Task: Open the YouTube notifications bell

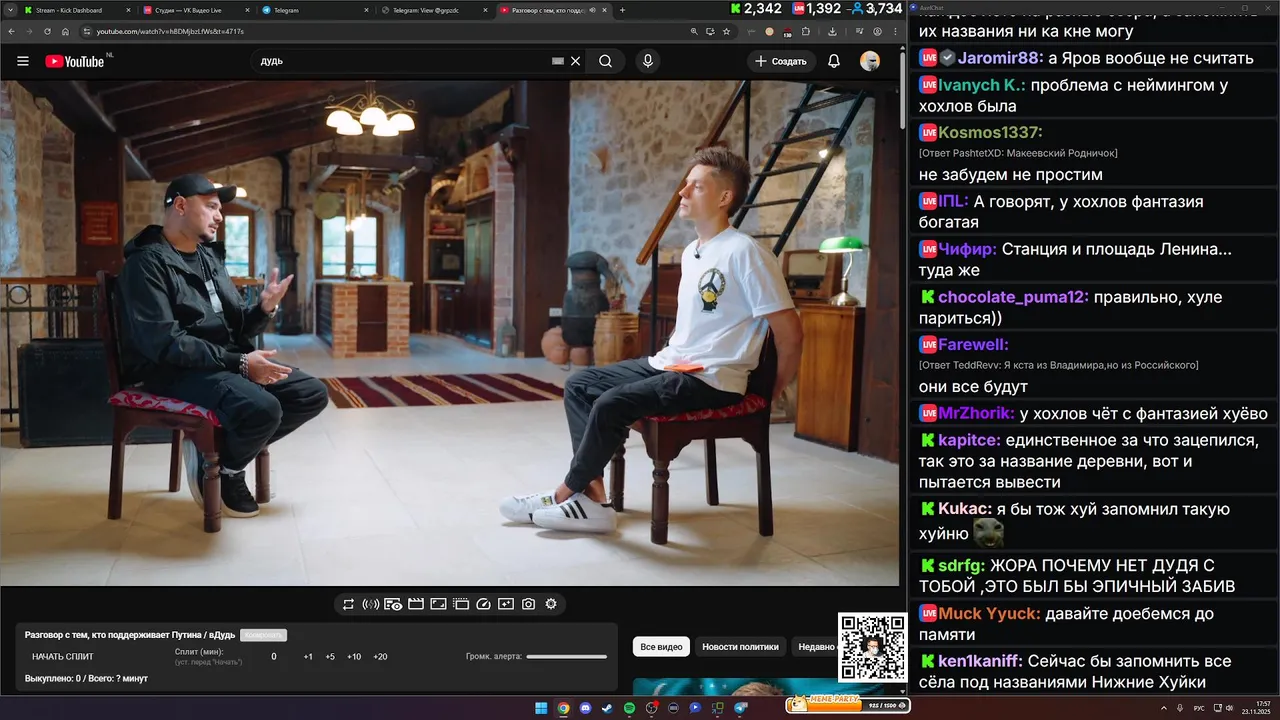Action: [x=833, y=61]
